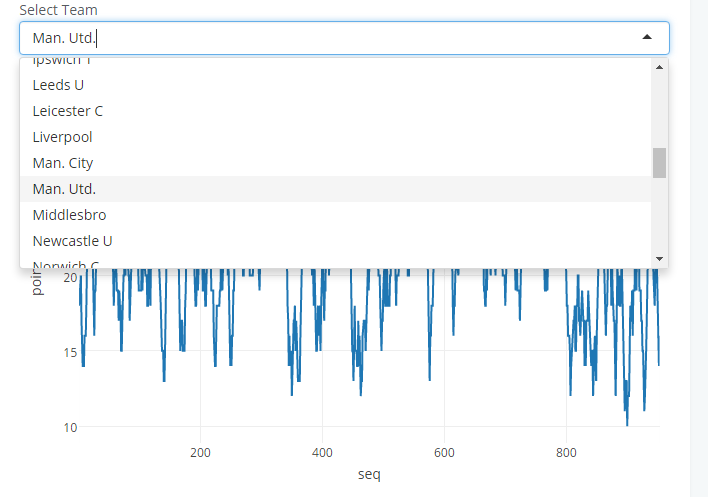708x497 pixels.
Task: Click the list scrollbar up arrow
Action: [659, 67]
